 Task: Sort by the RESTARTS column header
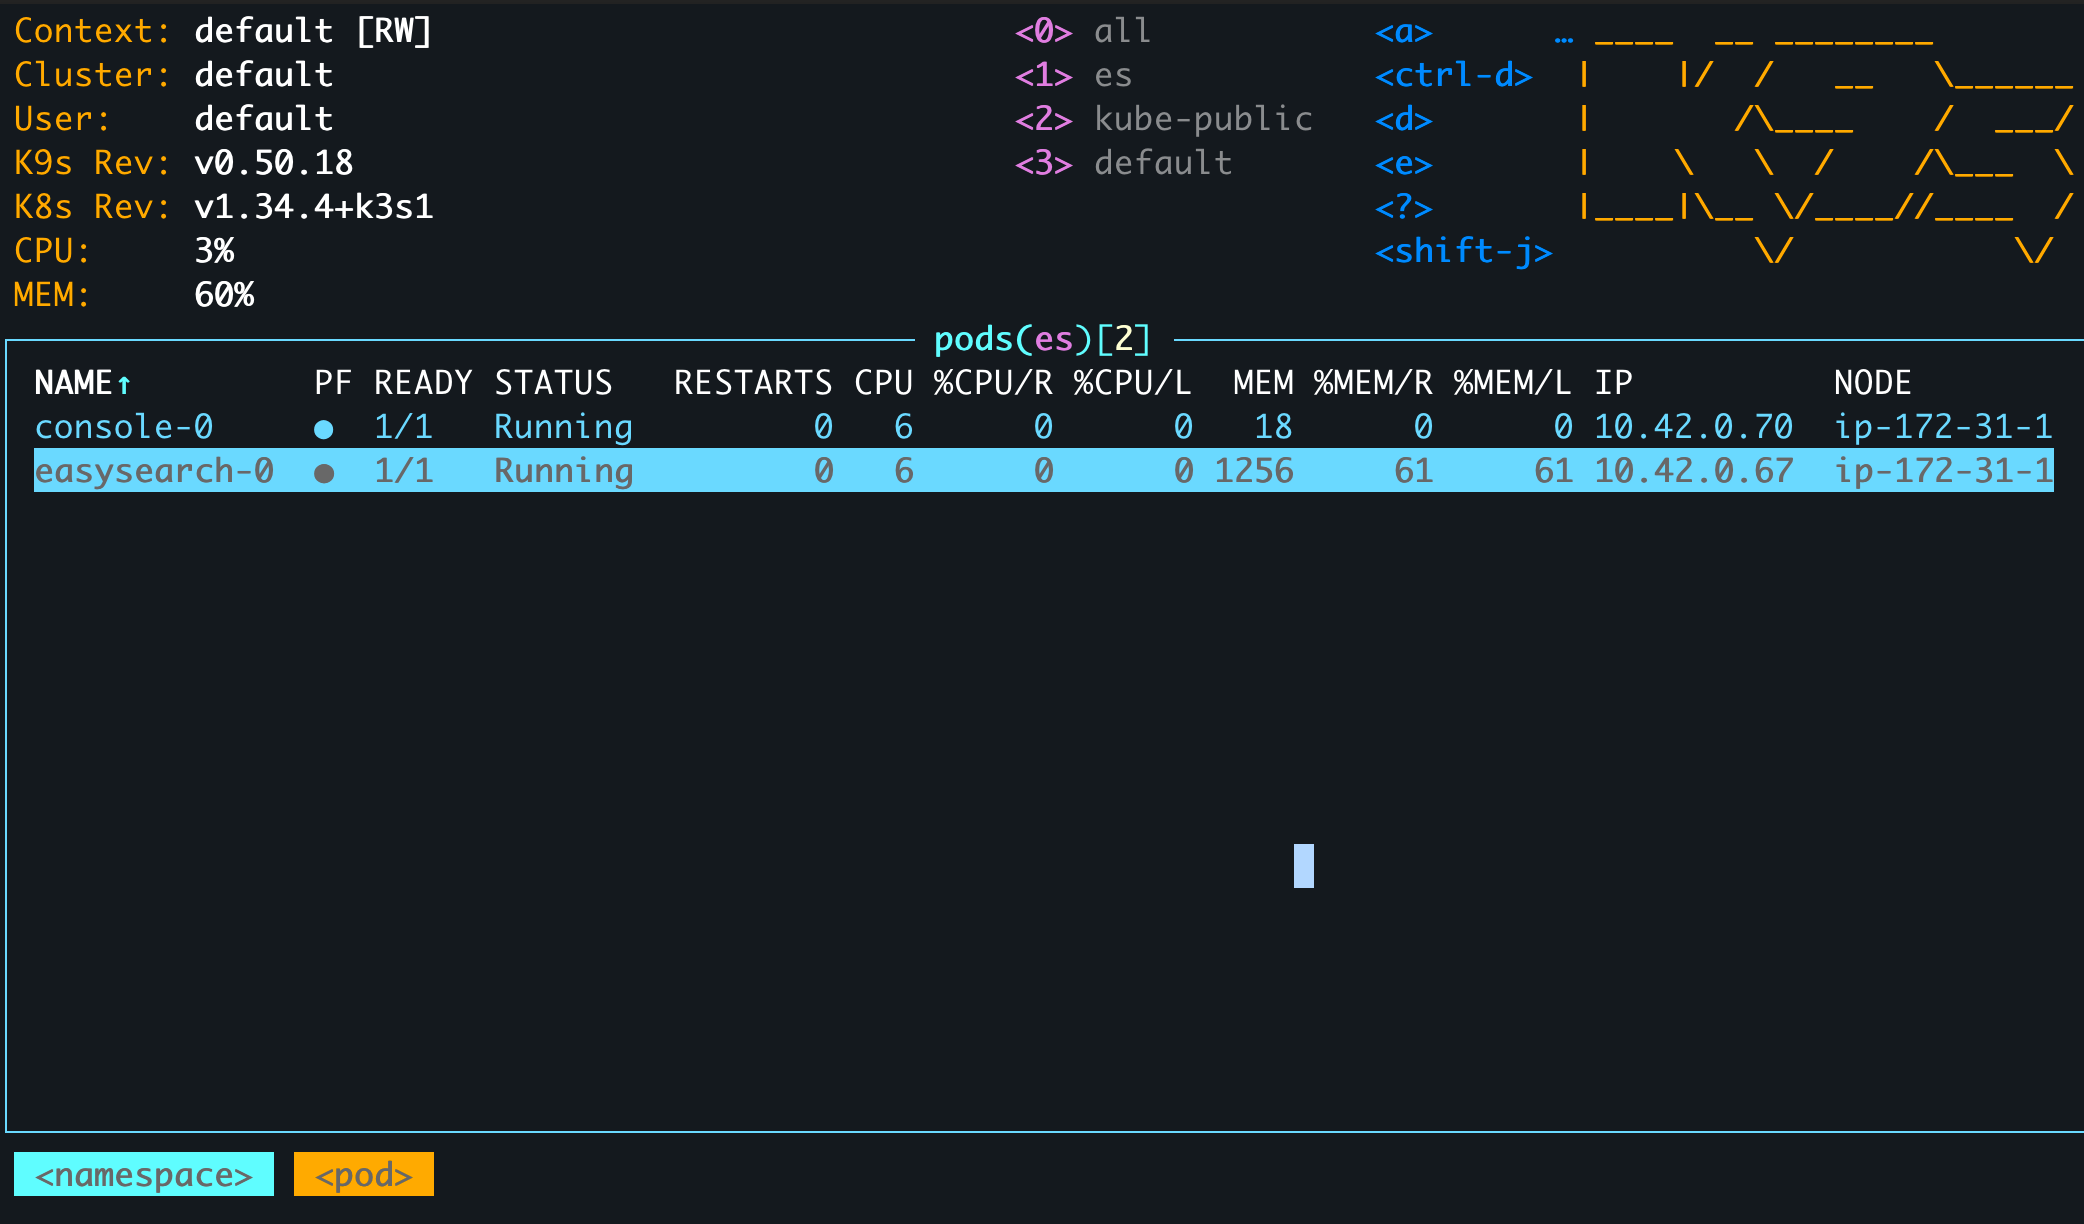pos(752,383)
